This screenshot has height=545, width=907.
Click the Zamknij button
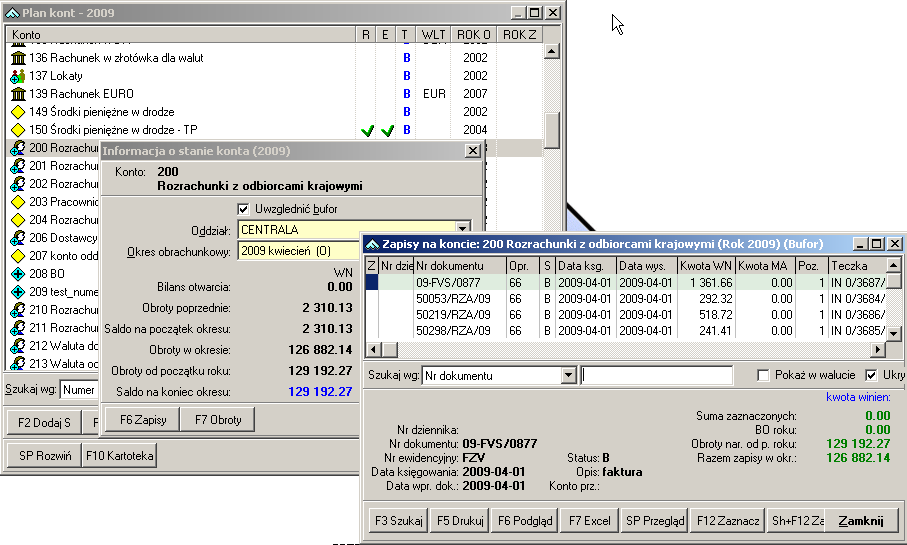(860, 520)
